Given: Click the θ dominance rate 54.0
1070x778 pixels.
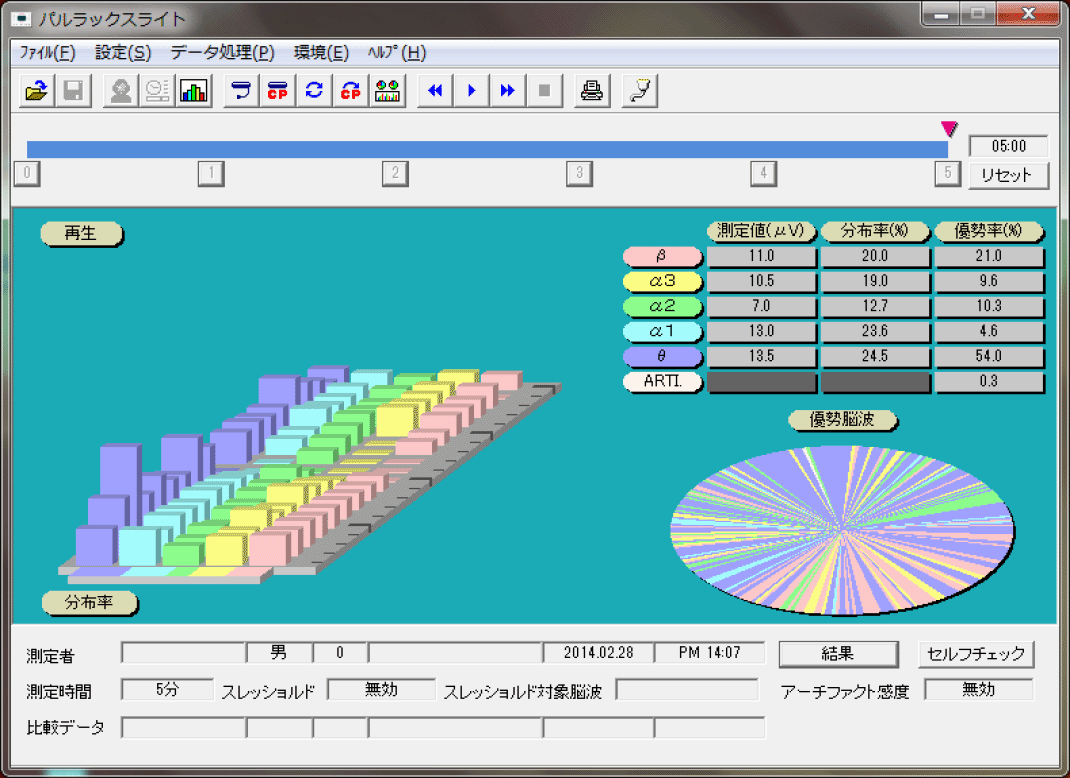Looking at the screenshot, I should 989,356.
